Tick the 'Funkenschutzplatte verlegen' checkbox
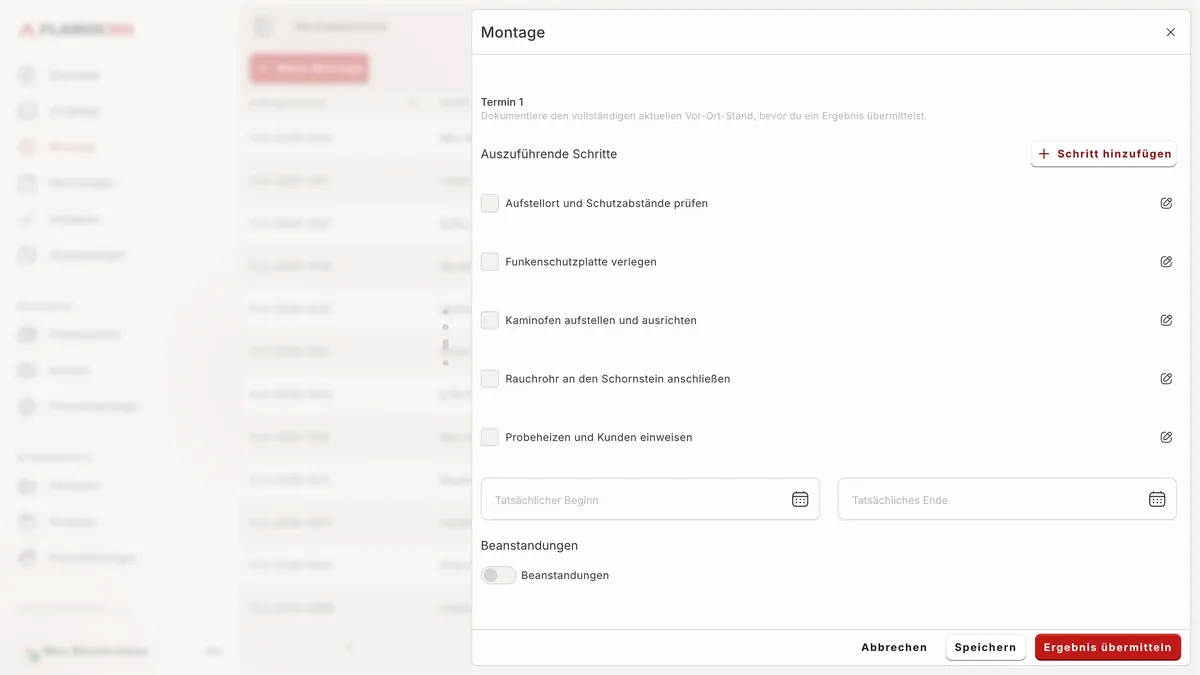 [490, 262]
